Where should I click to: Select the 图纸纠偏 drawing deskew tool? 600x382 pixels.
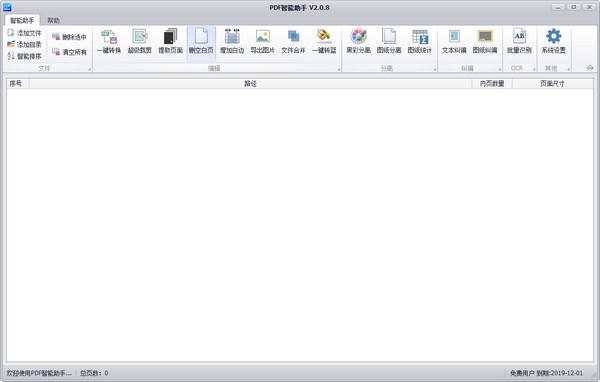[x=485, y=42]
